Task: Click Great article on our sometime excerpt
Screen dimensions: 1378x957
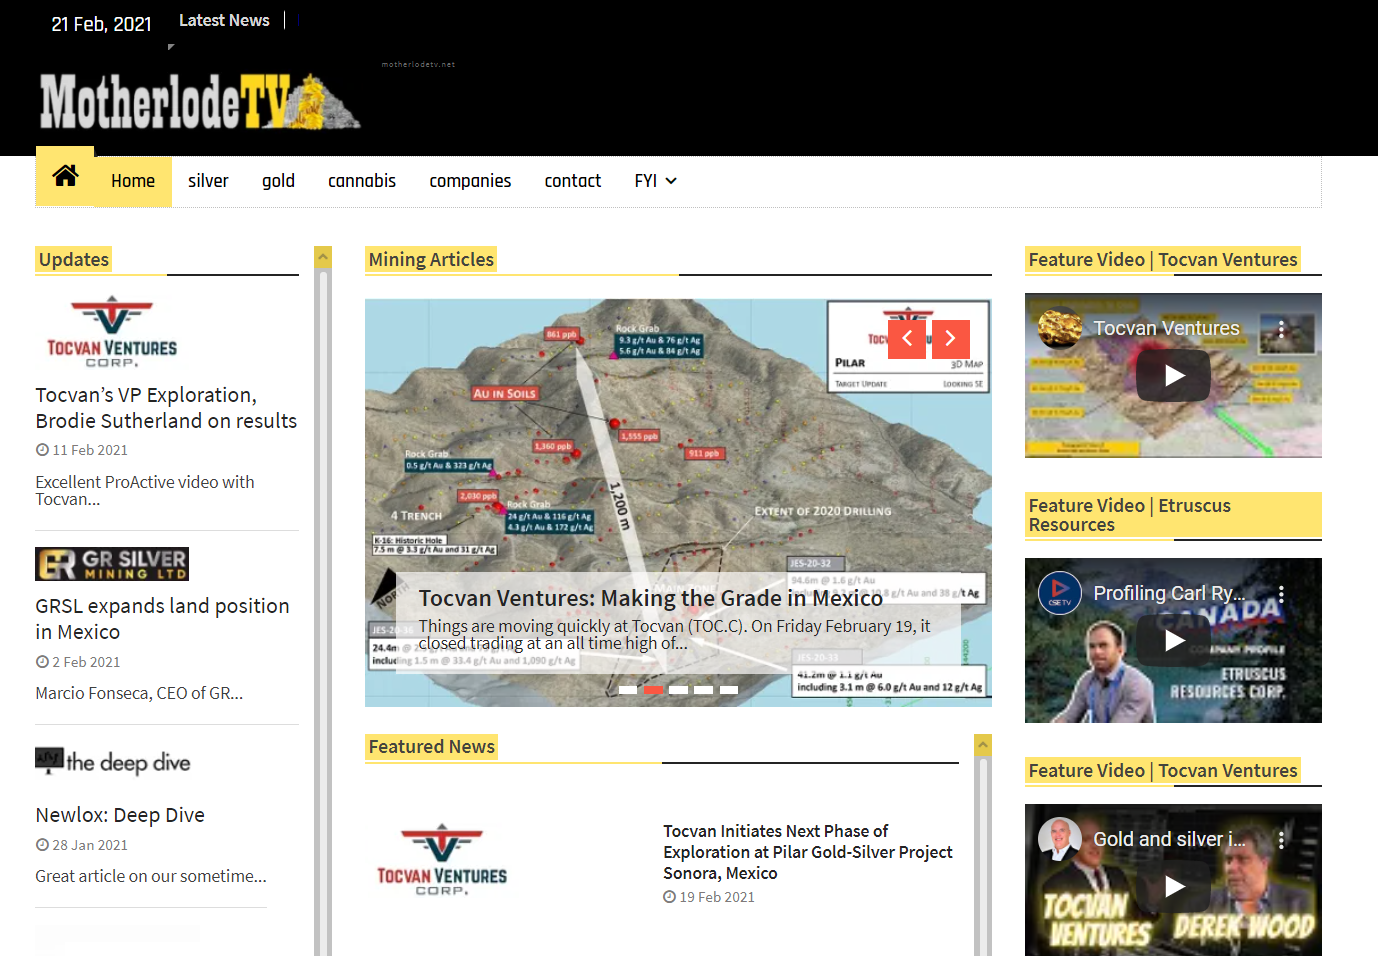Action: pos(151,876)
